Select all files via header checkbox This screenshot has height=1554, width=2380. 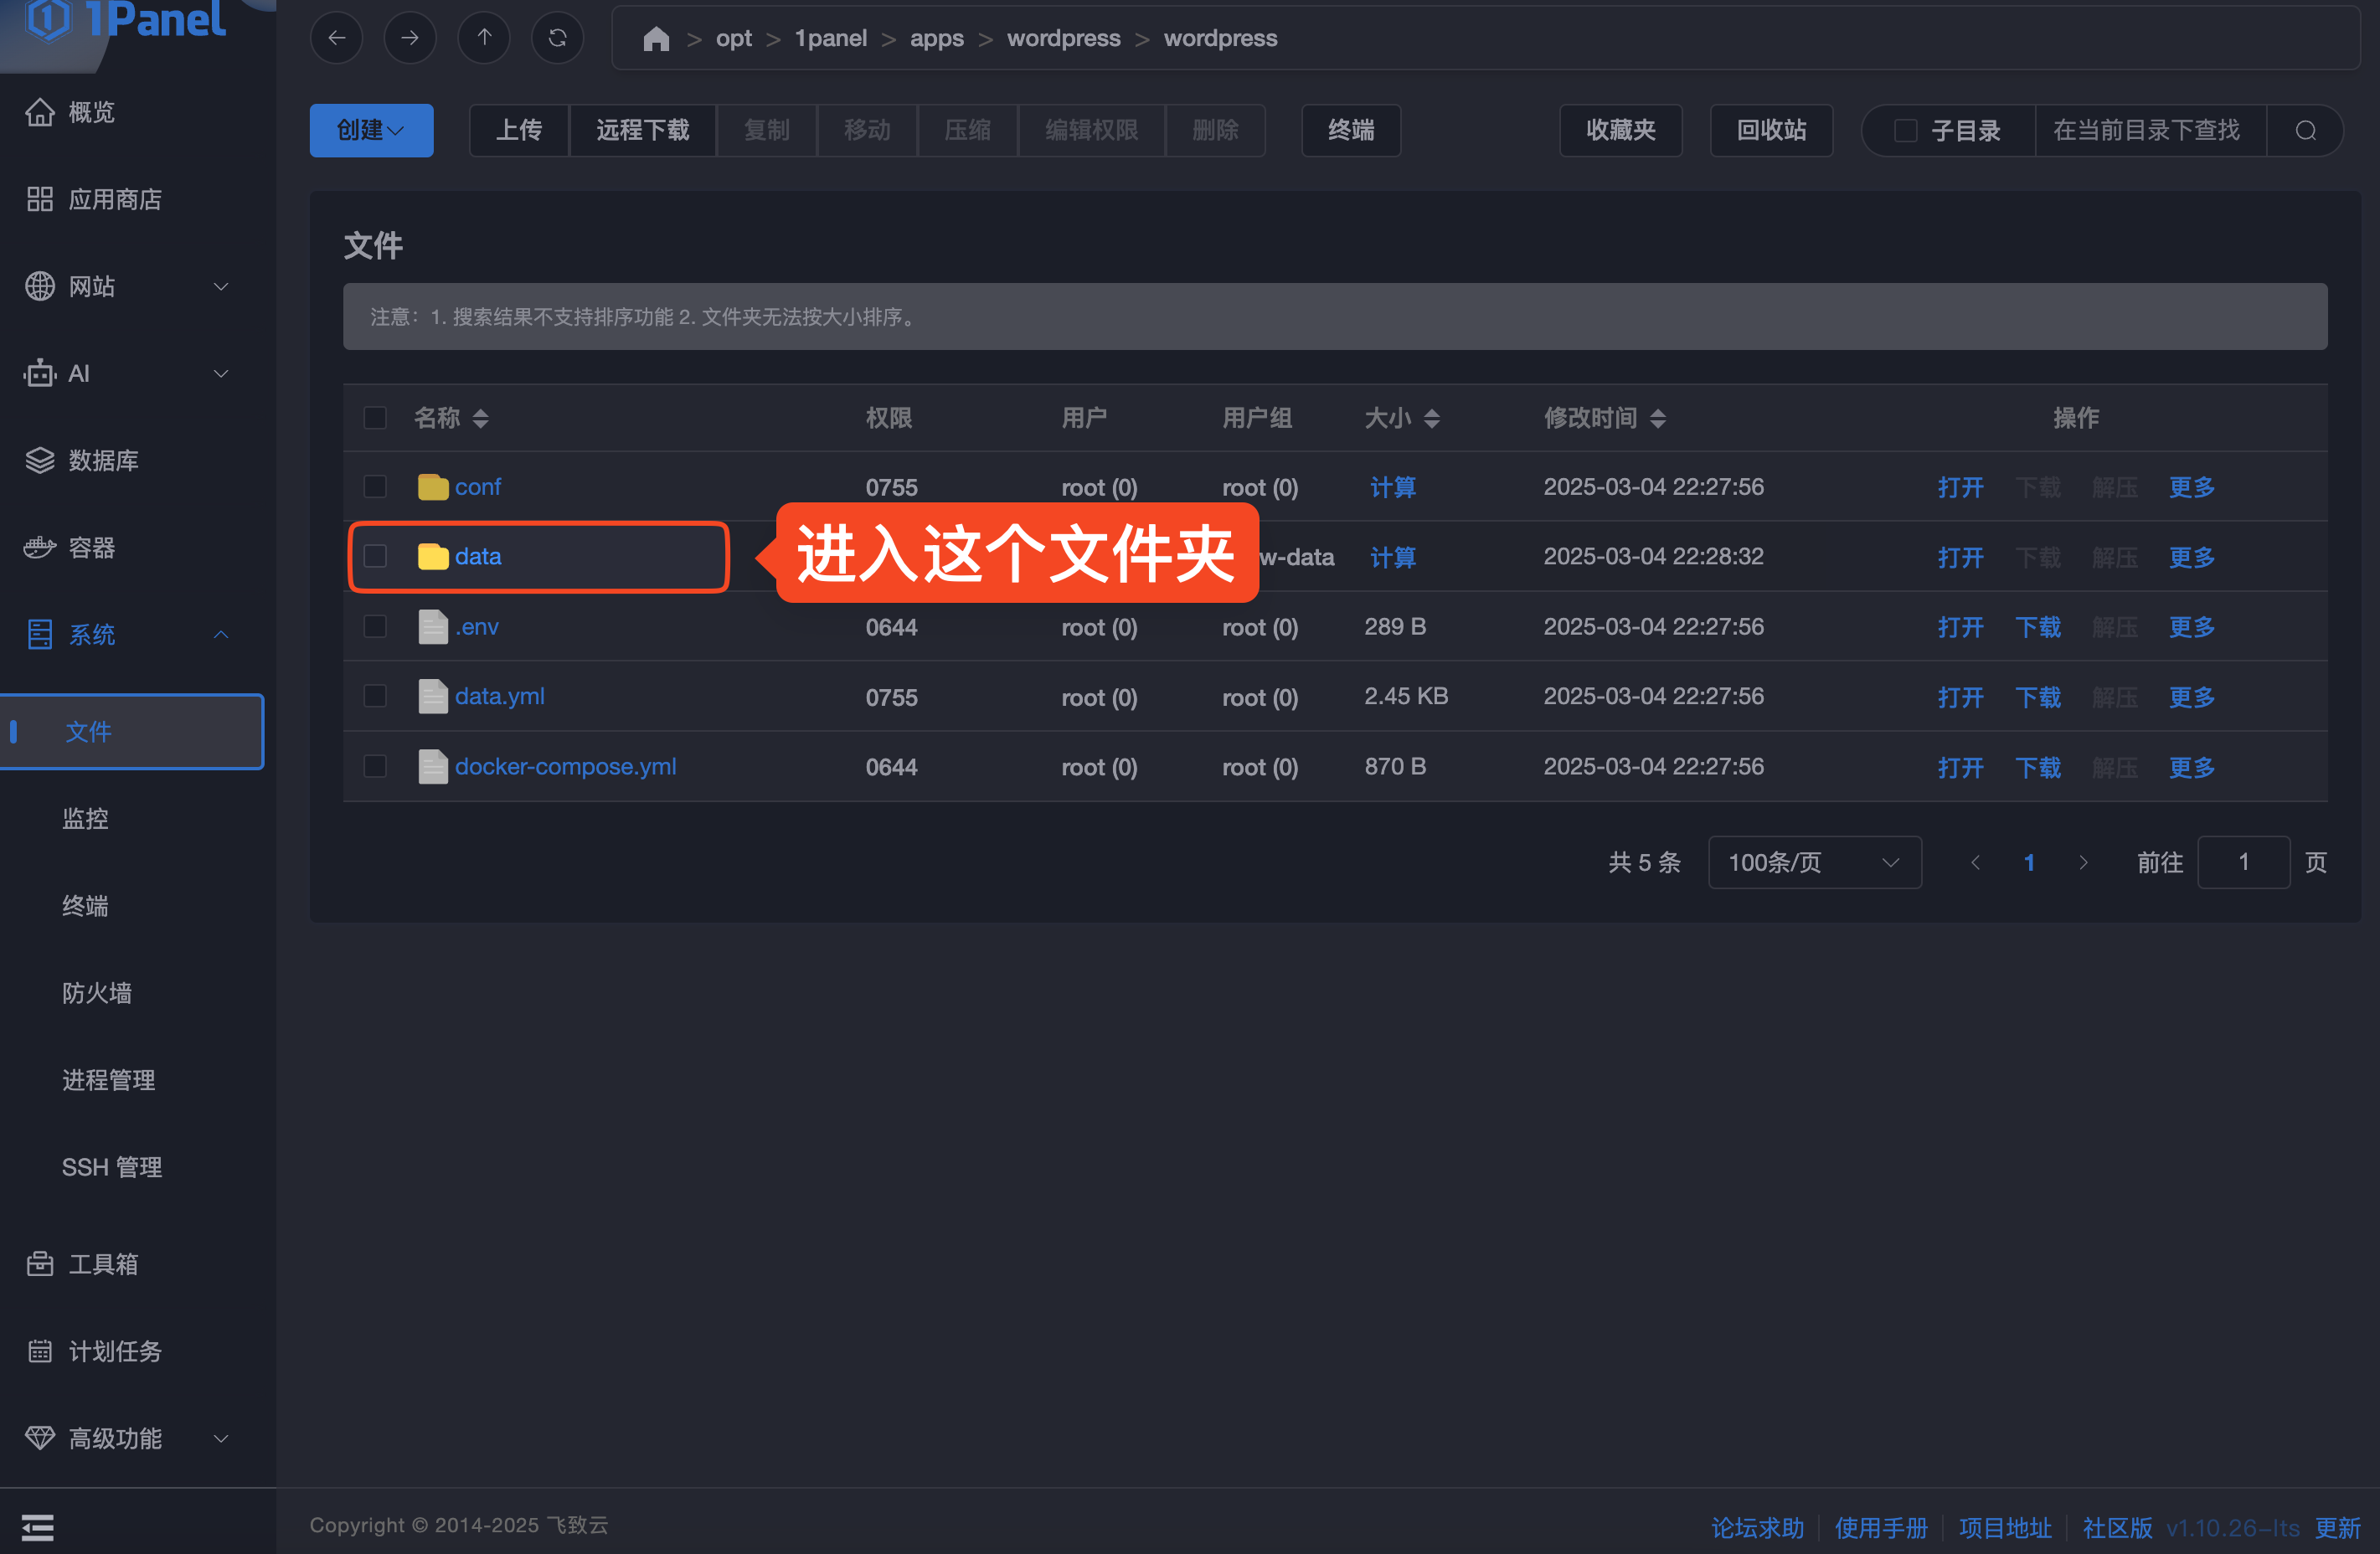click(375, 418)
